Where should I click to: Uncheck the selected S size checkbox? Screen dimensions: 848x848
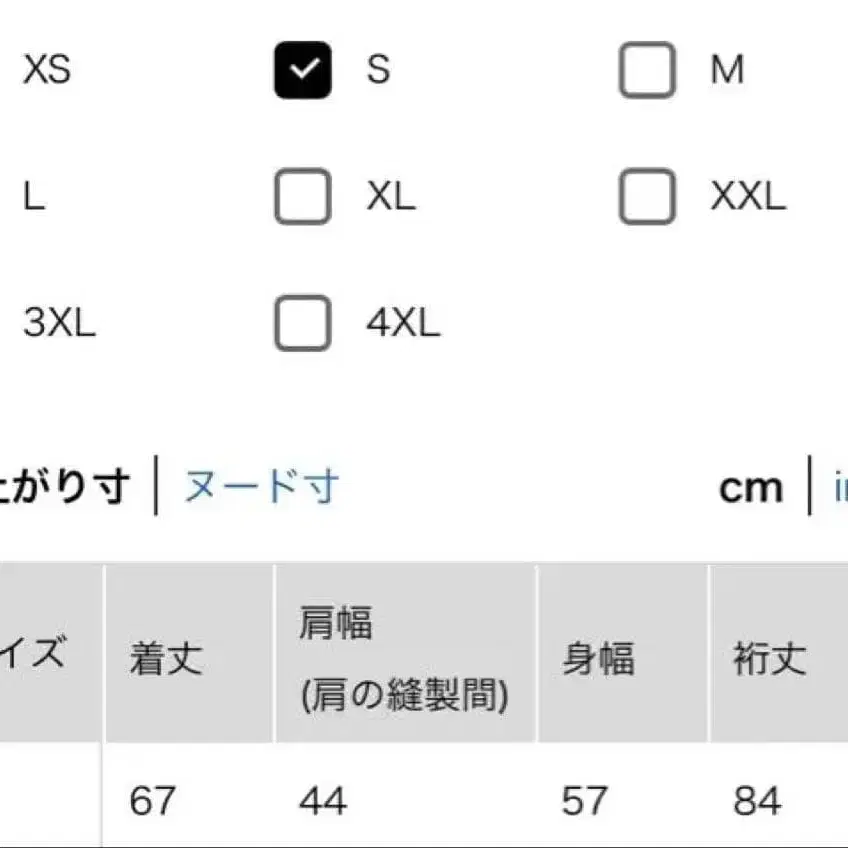302,70
